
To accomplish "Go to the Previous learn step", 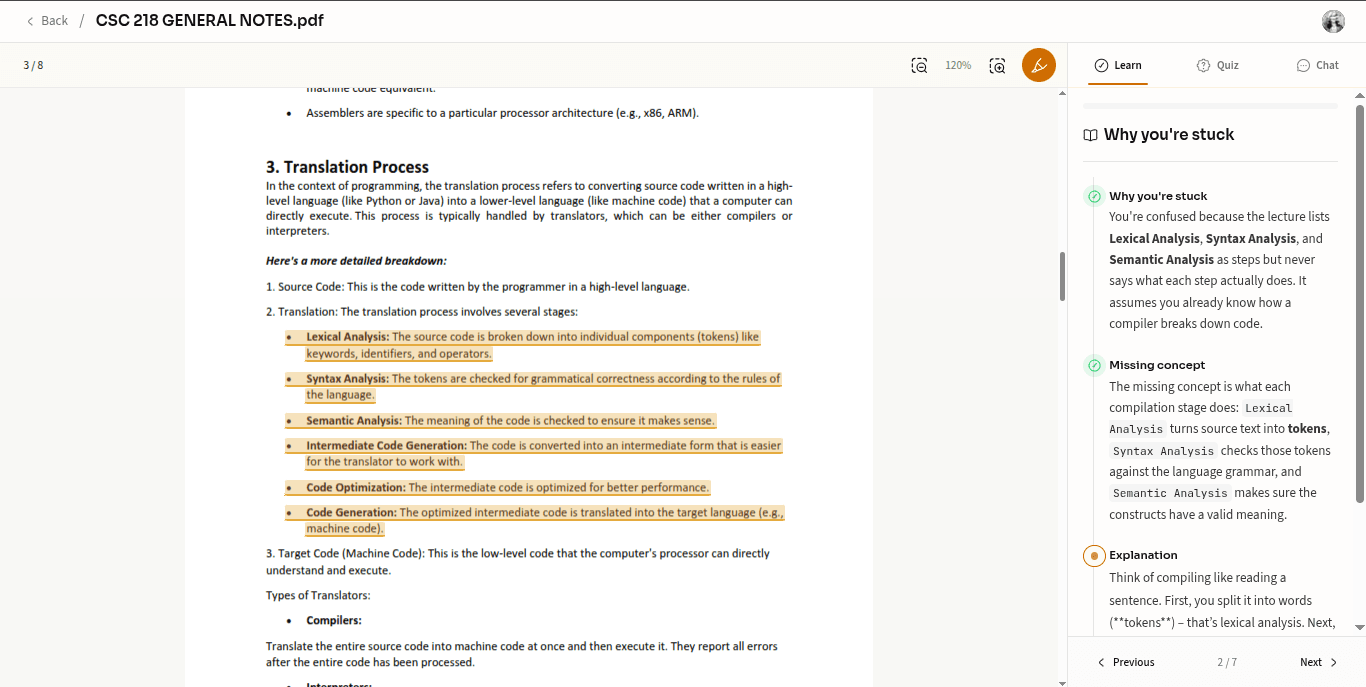I will (1126, 662).
